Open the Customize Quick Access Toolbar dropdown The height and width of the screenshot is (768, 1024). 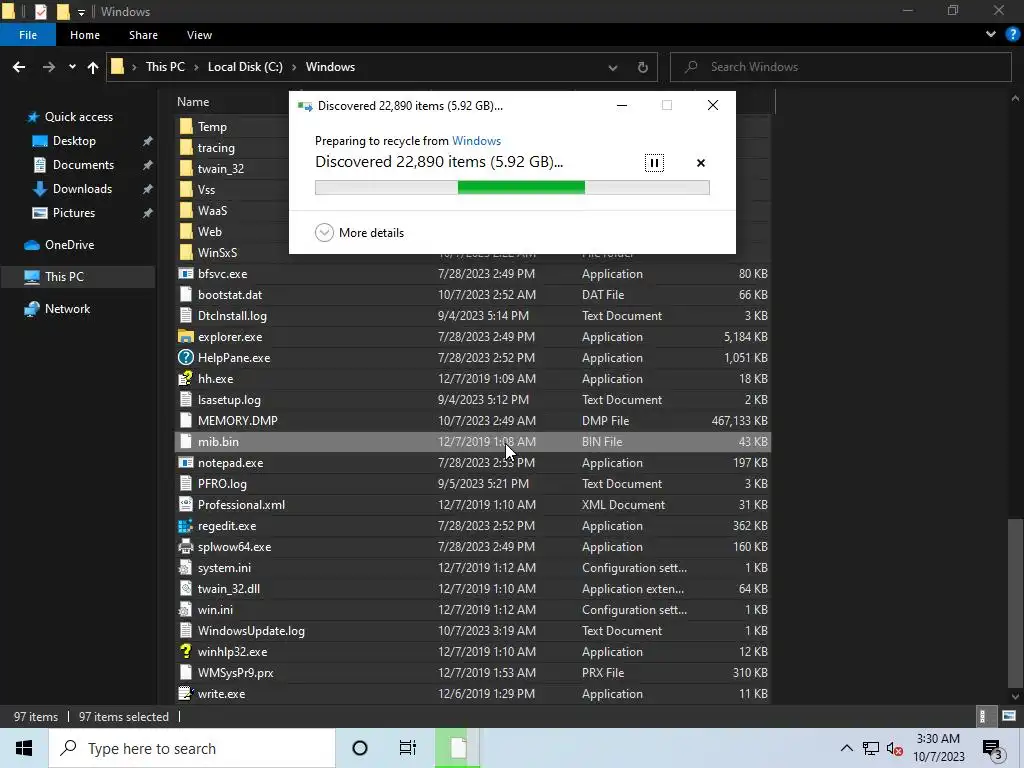(x=81, y=12)
